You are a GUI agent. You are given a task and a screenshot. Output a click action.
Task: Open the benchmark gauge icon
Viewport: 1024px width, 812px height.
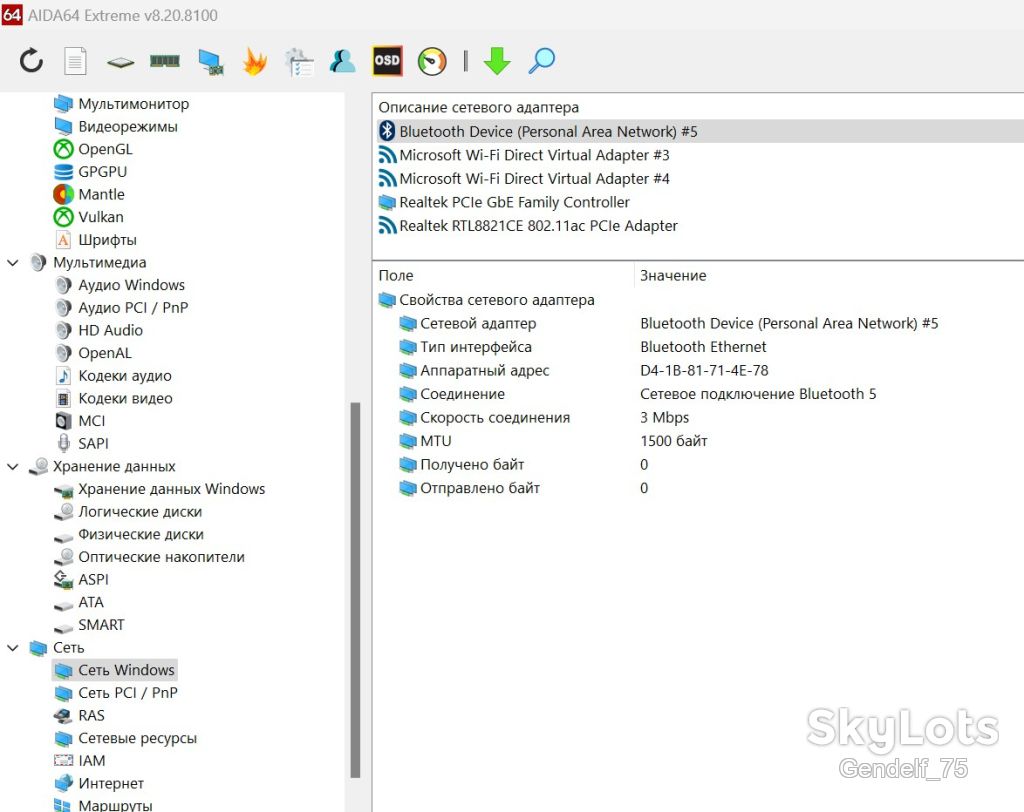[432, 61]
